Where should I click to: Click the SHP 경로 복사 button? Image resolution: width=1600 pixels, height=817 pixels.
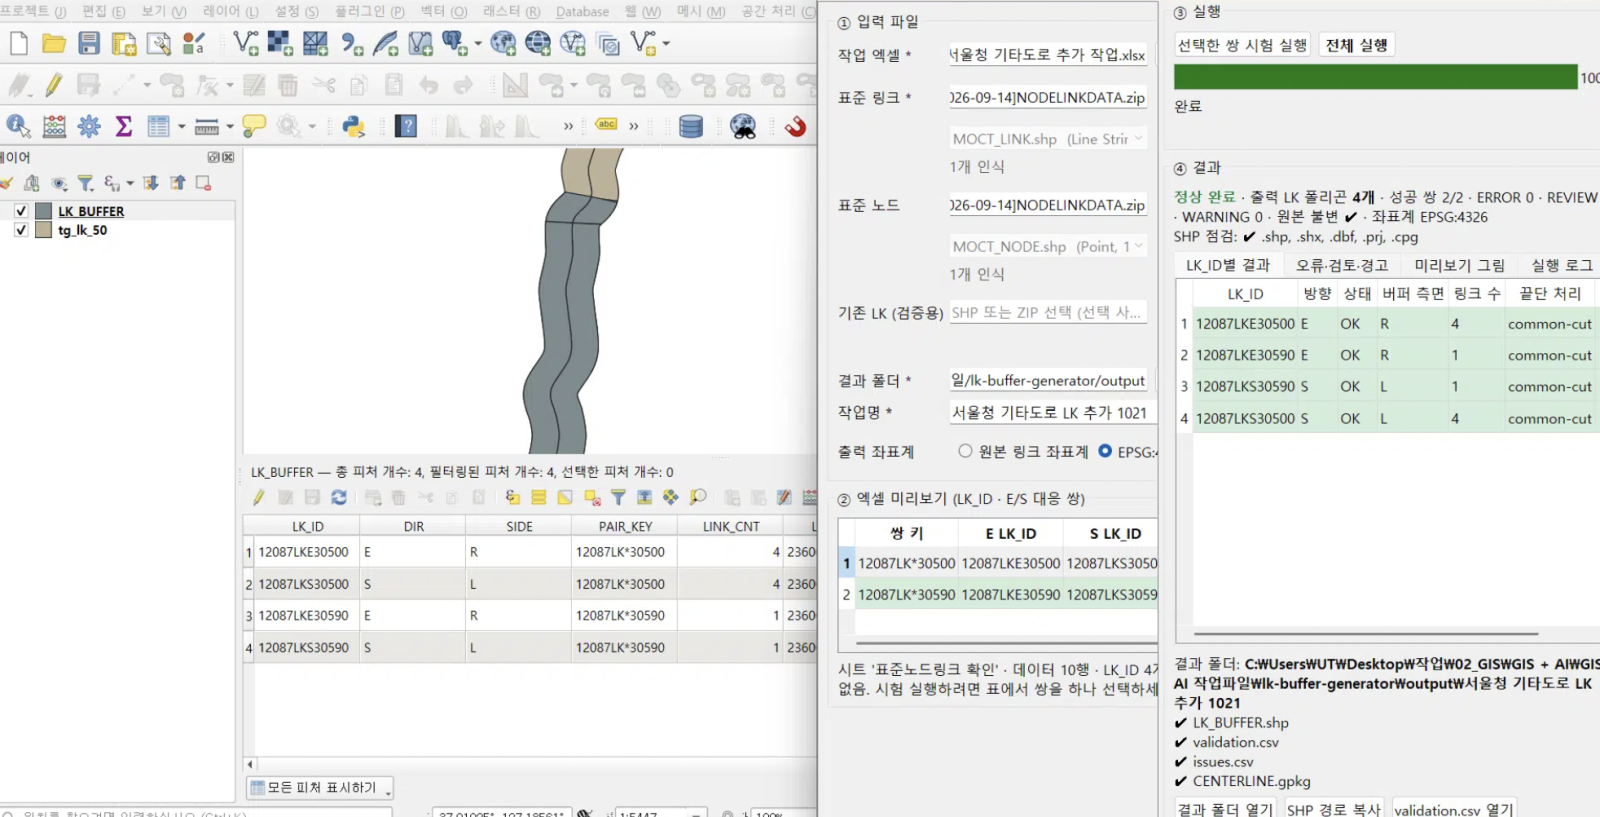point(1333,809)
